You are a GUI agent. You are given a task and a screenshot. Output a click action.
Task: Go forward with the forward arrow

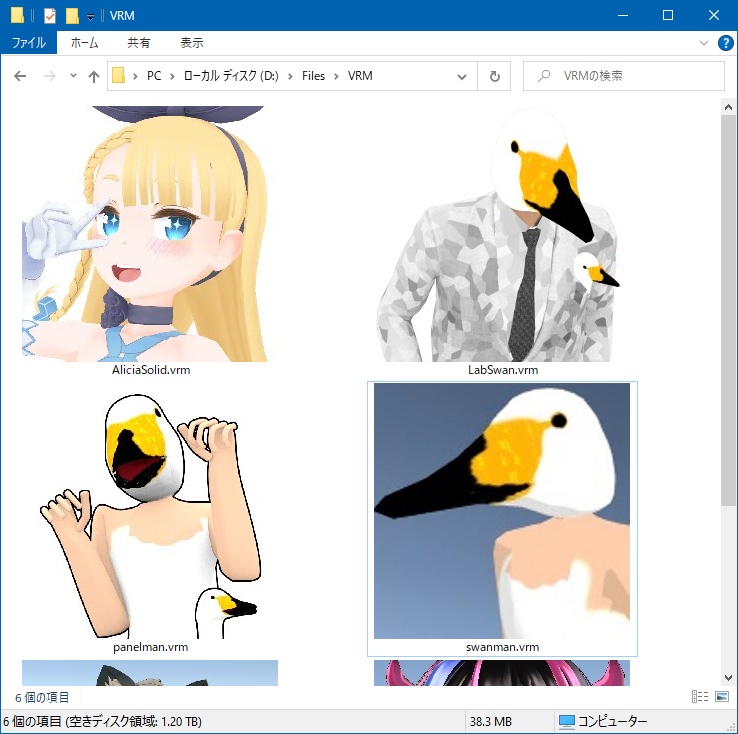(x=49, y=76)
